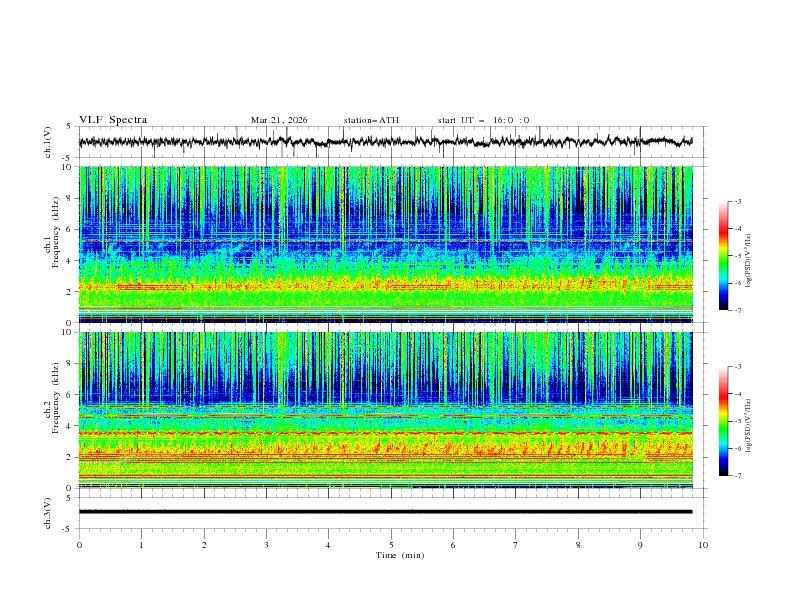Click the ch.3 flat black voltage trace

385,512
